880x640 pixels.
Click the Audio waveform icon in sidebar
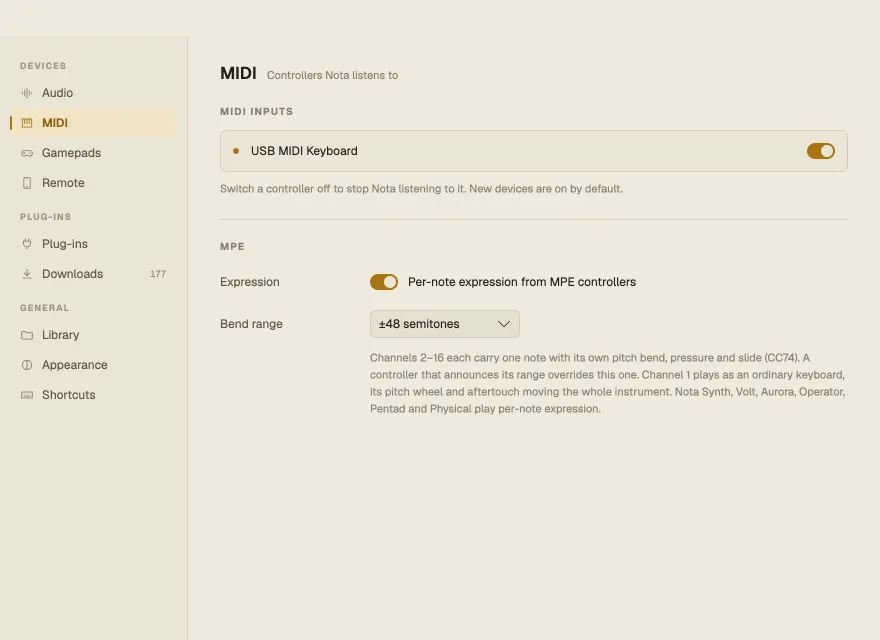tap(27, 93)
